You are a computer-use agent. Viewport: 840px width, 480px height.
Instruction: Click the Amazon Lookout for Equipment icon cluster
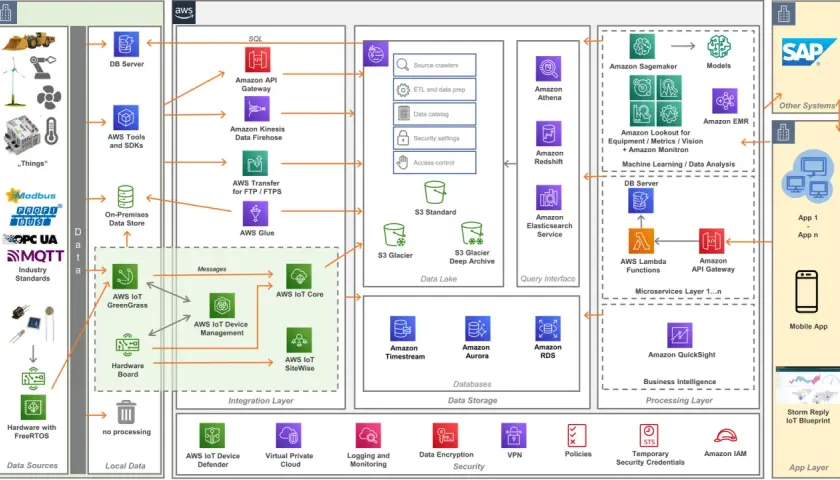coord(655,101)
